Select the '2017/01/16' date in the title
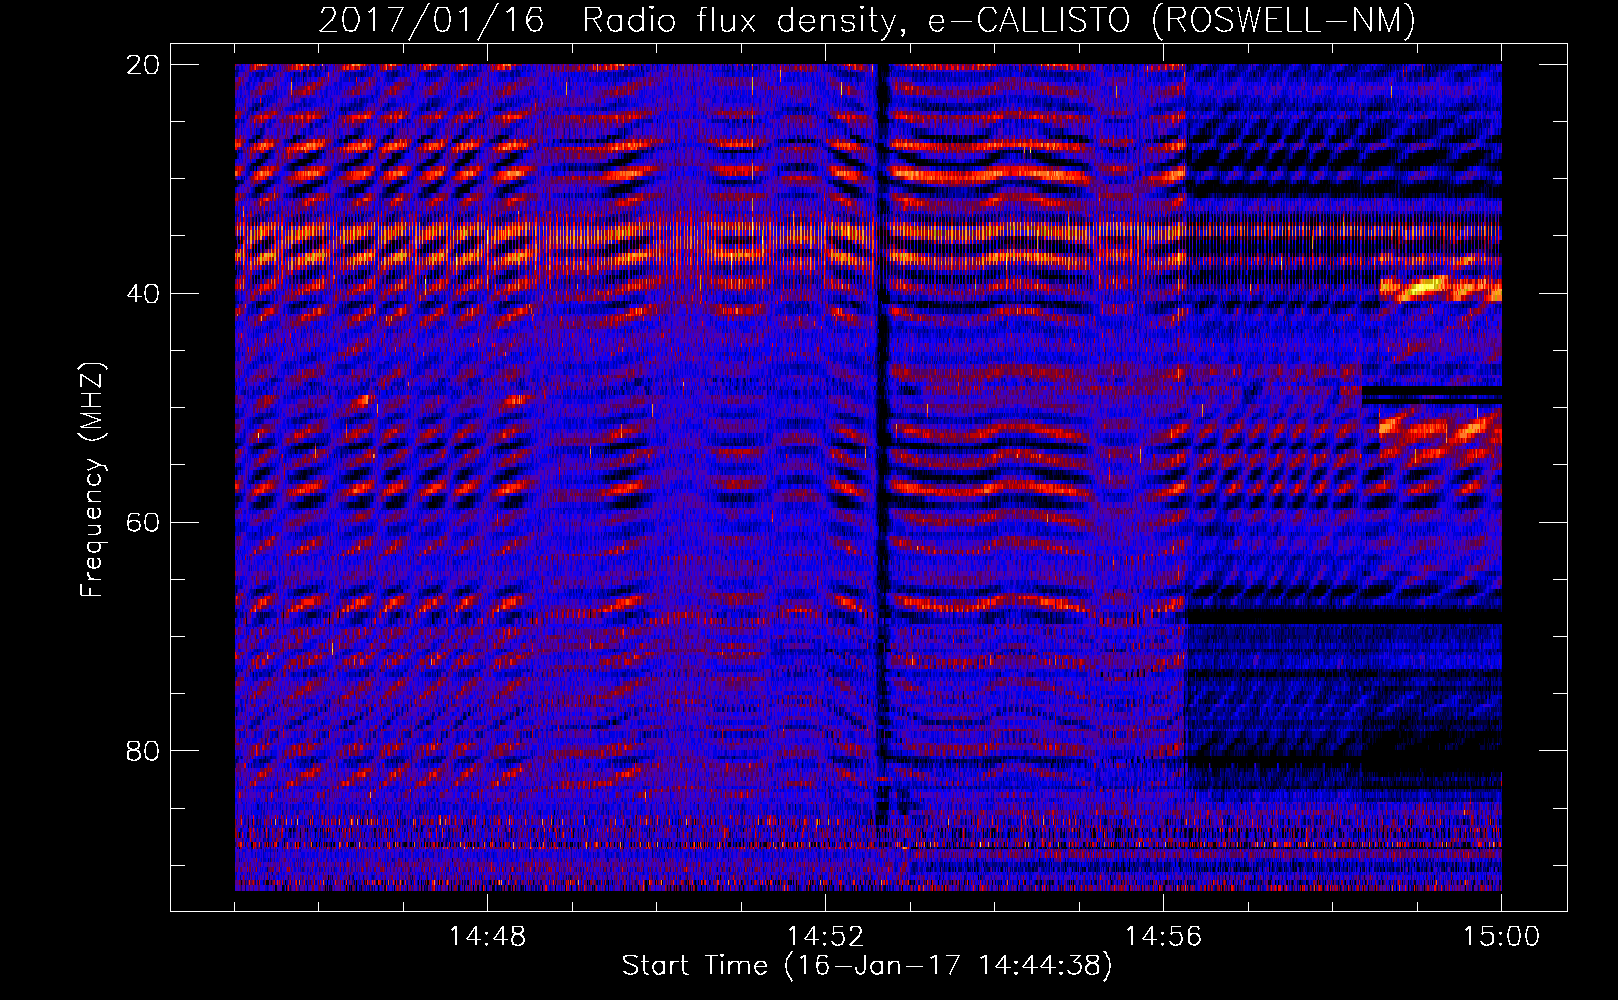This screenshot has height=1000, width=1618. [431, 20]
